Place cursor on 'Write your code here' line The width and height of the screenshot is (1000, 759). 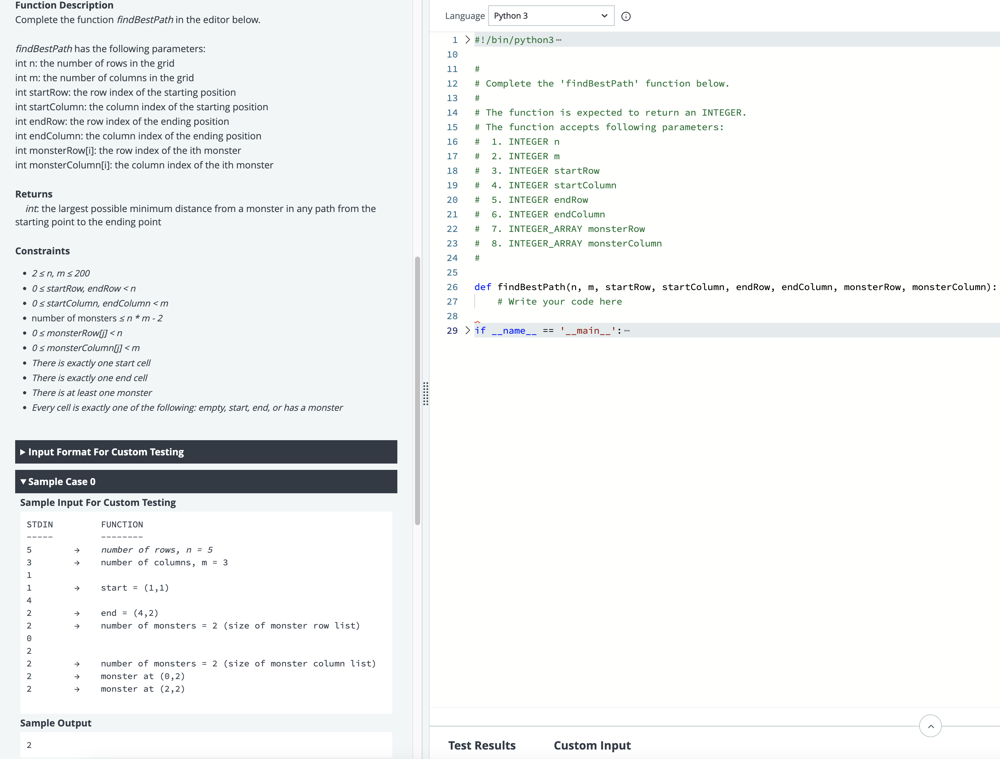(x=564, y=301)
